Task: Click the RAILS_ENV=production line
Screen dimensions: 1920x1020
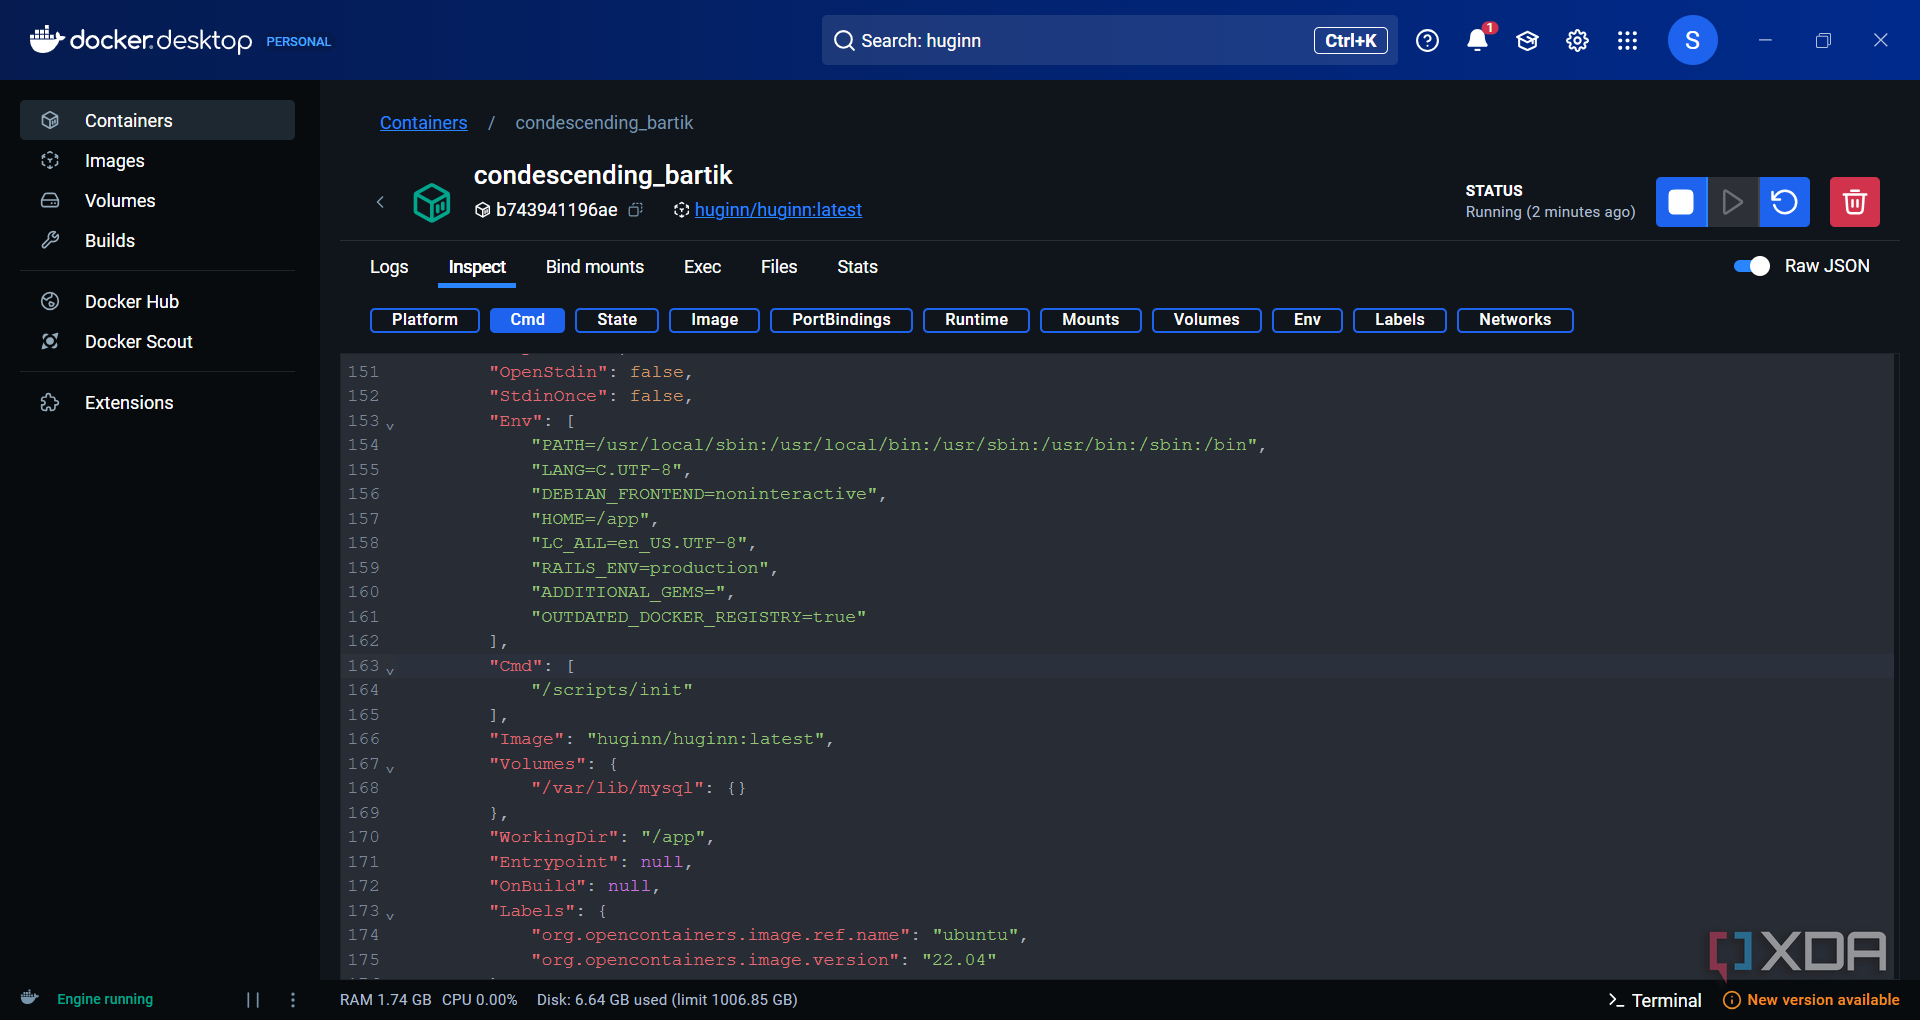Action: point(655,568)
